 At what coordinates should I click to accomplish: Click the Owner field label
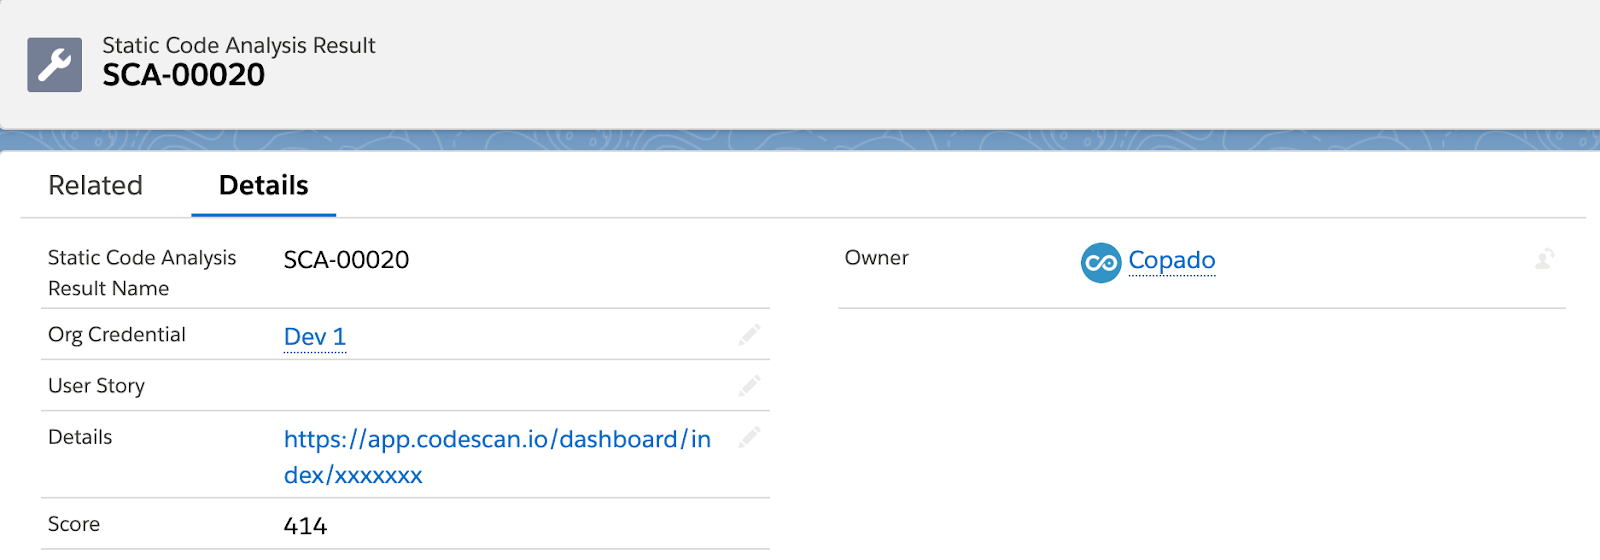[x=877, y=258]
